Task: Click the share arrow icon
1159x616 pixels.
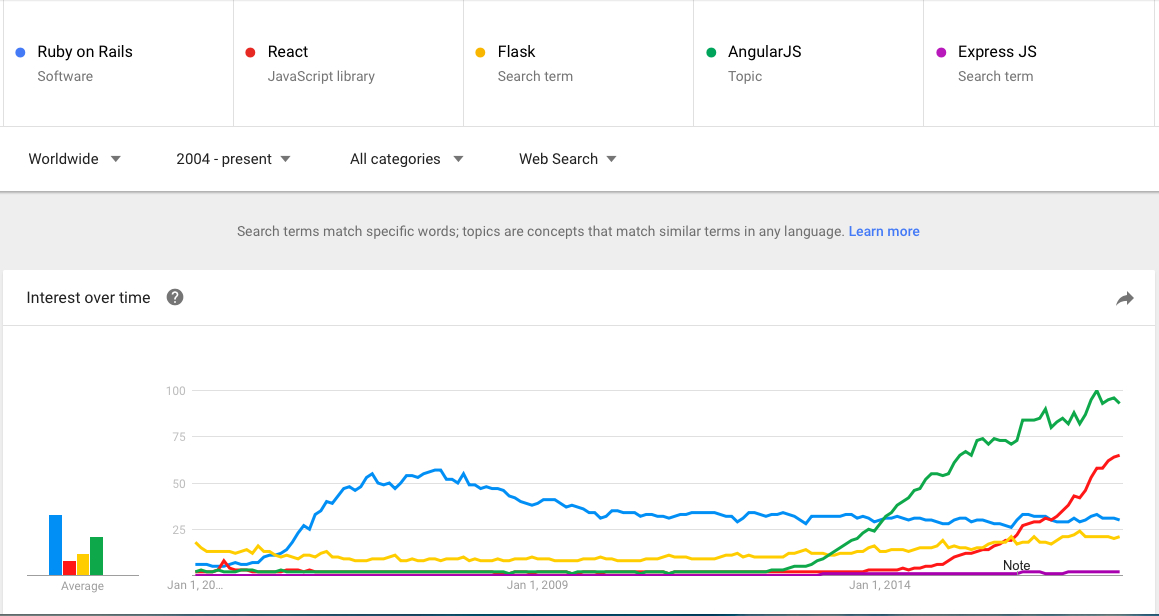Action: (1124, 298)
